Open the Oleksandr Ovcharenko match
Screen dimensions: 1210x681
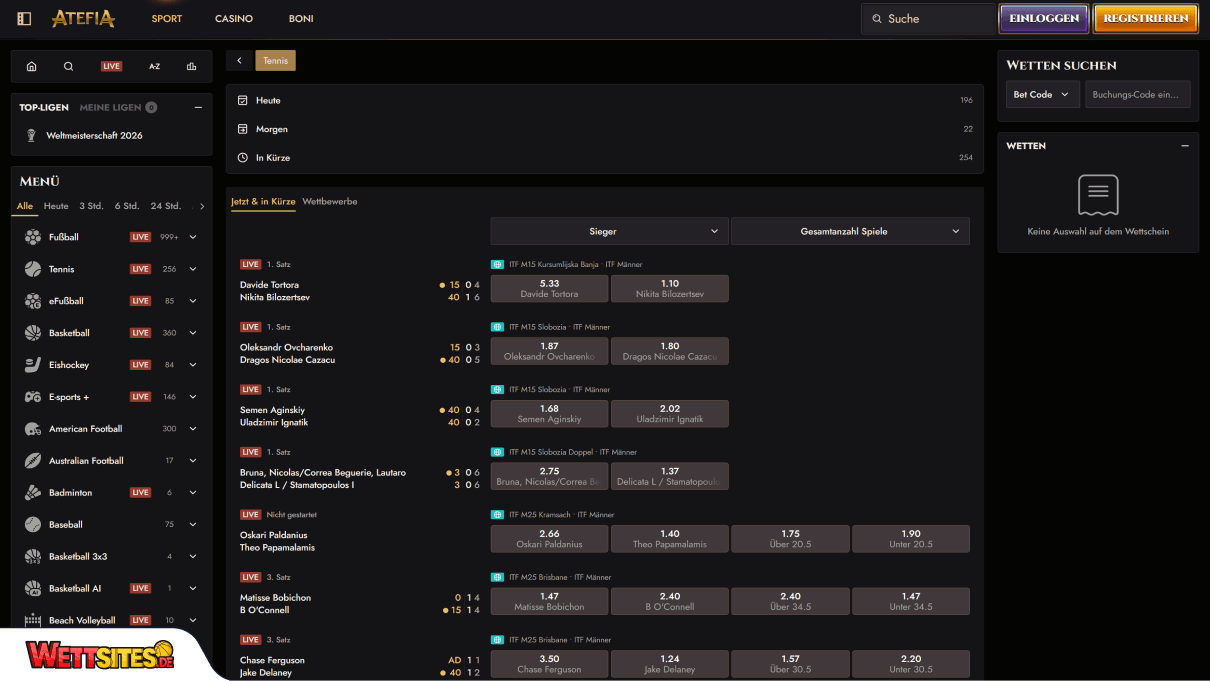coord(287,347)
